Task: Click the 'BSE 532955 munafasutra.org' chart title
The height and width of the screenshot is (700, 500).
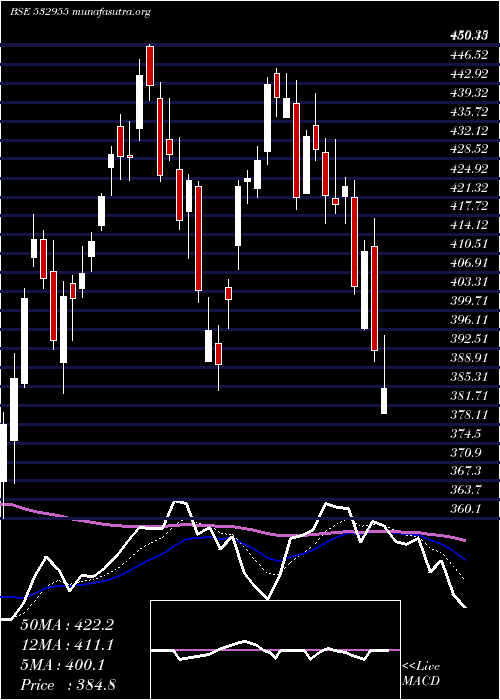Action: 80,12
